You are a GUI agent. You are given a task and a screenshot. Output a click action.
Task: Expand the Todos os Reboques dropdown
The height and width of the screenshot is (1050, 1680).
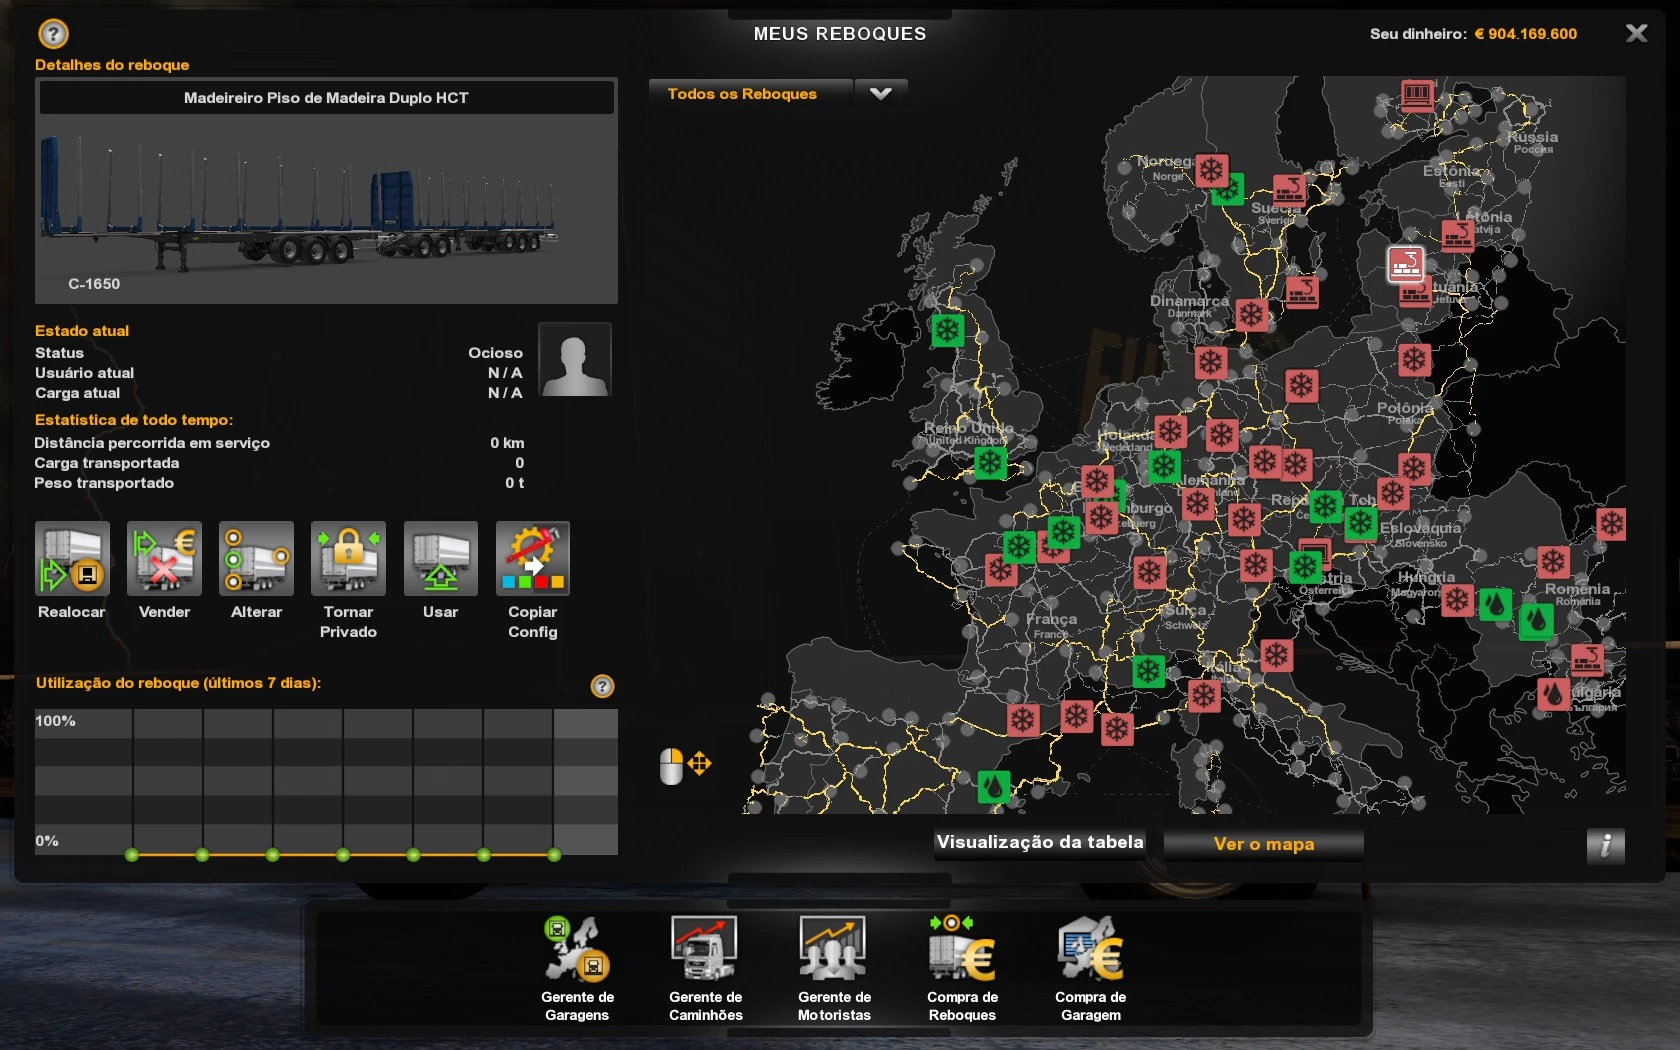pos(880,94)
